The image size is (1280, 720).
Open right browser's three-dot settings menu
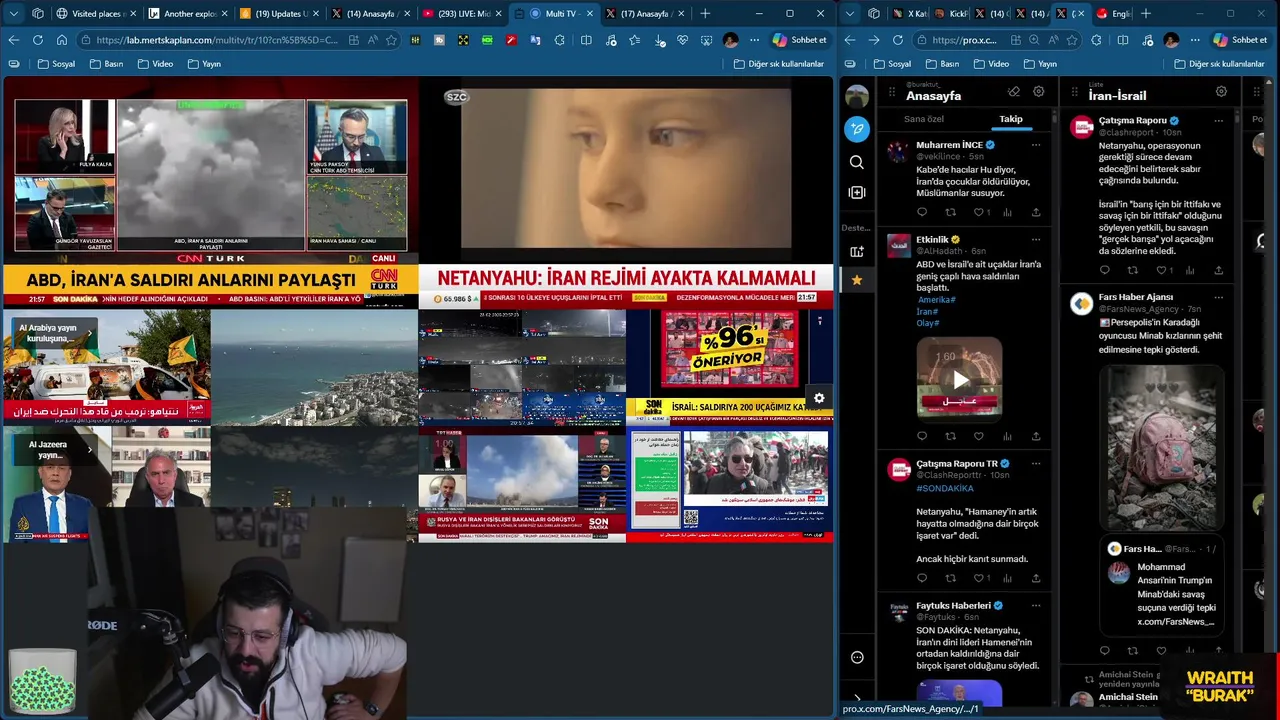(1194, 40)
